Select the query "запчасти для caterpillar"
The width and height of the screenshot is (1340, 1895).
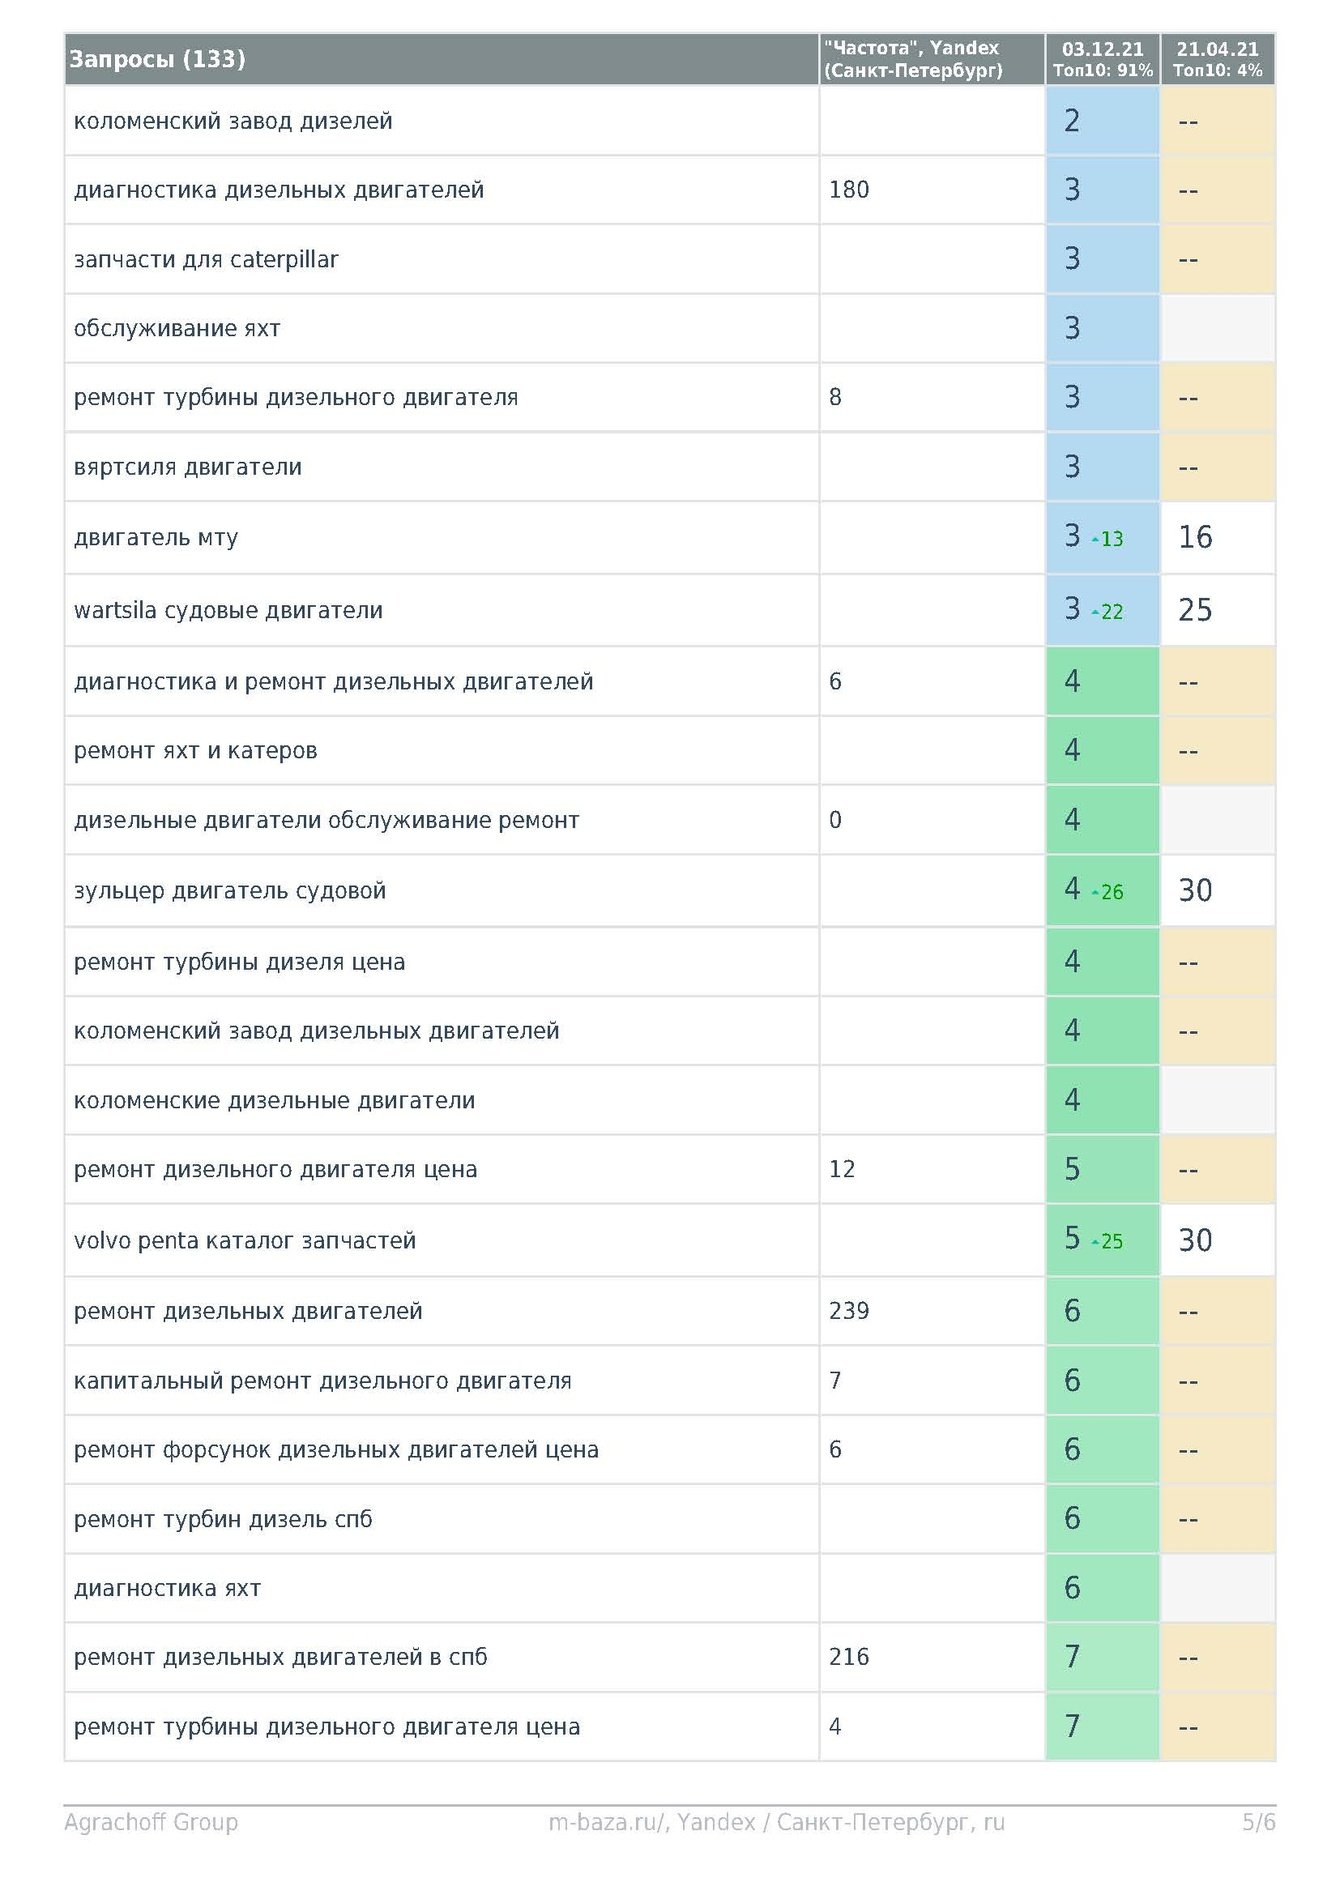206,259
